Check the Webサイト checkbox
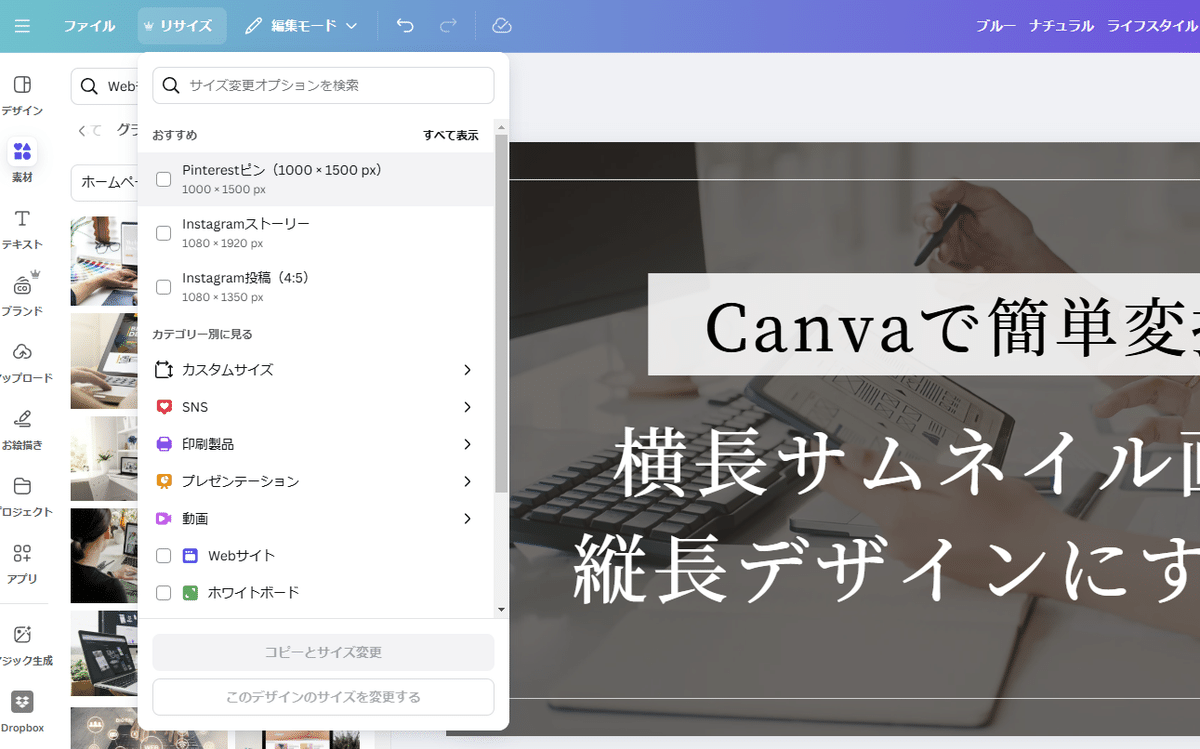The height and width of the screenshot is (749, 1200). tap(164, 556)
